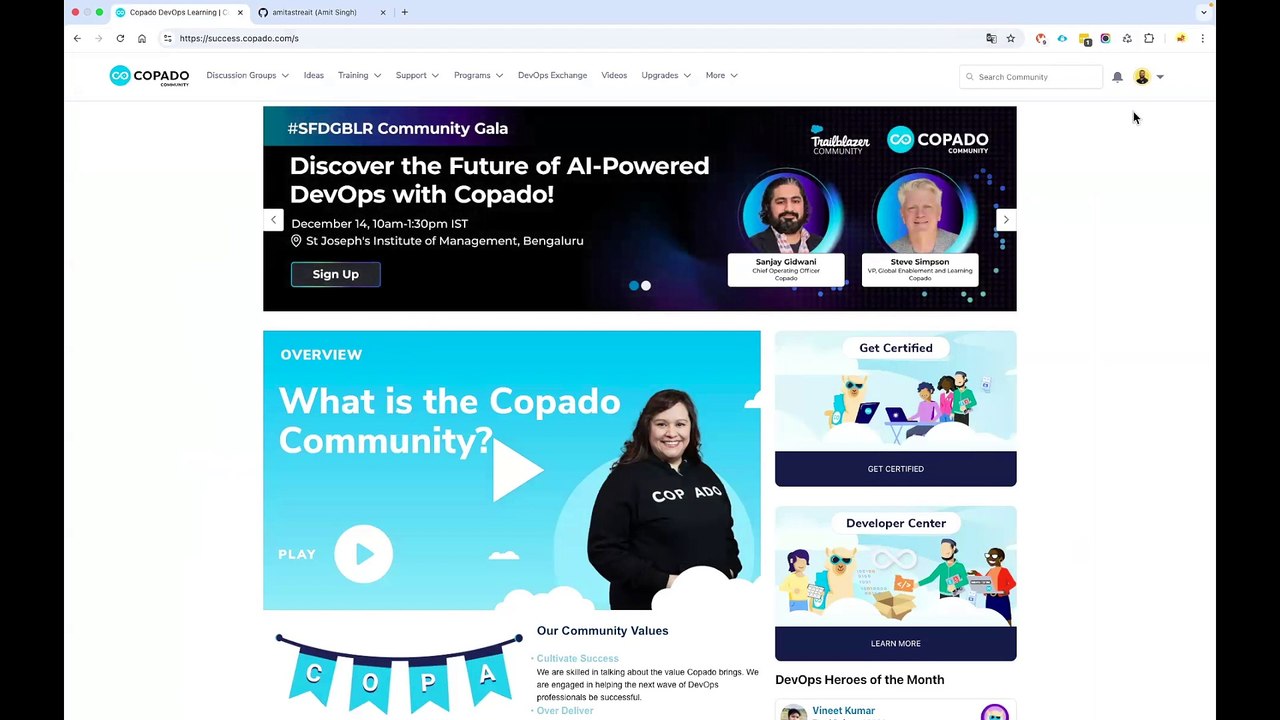Click the "#SFDGBLR Community Gala" banner title
The image size is (1280, 720).
coord(398,129)
